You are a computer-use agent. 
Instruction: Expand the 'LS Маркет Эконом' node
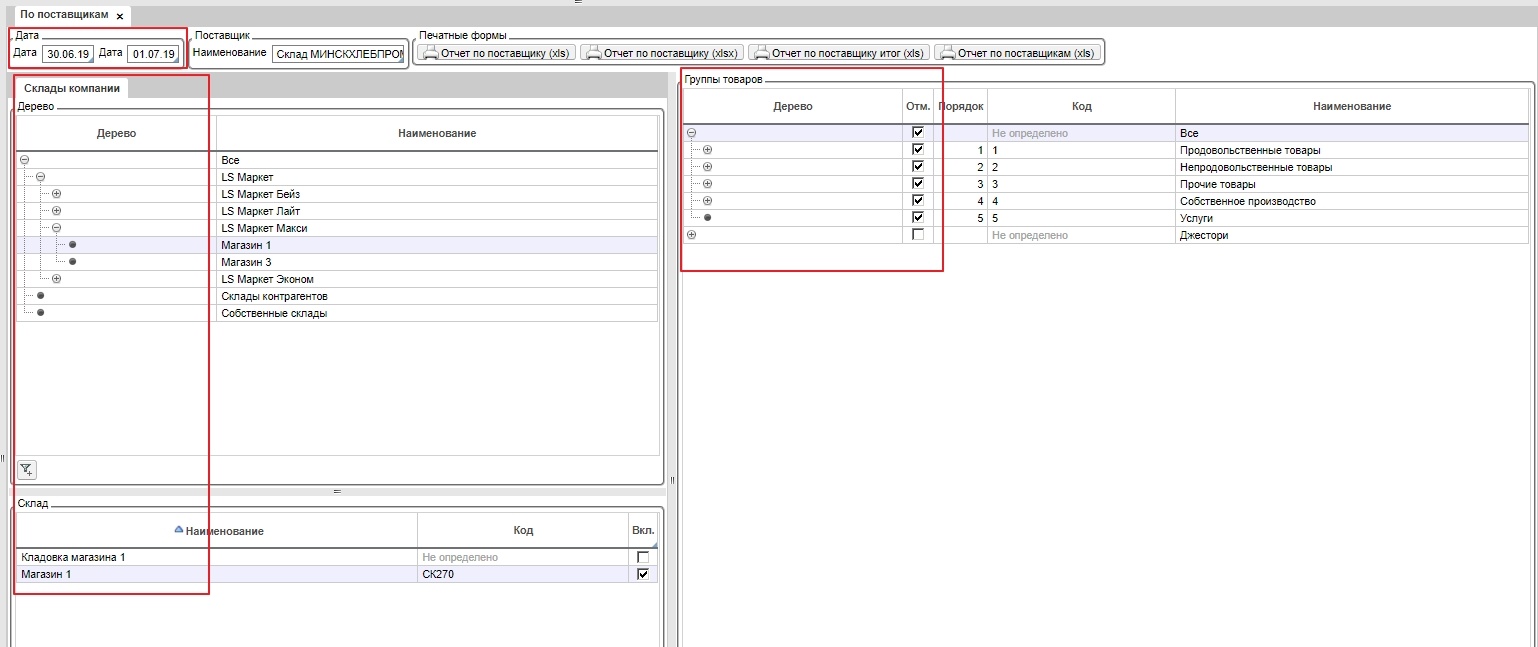(56, 279)
